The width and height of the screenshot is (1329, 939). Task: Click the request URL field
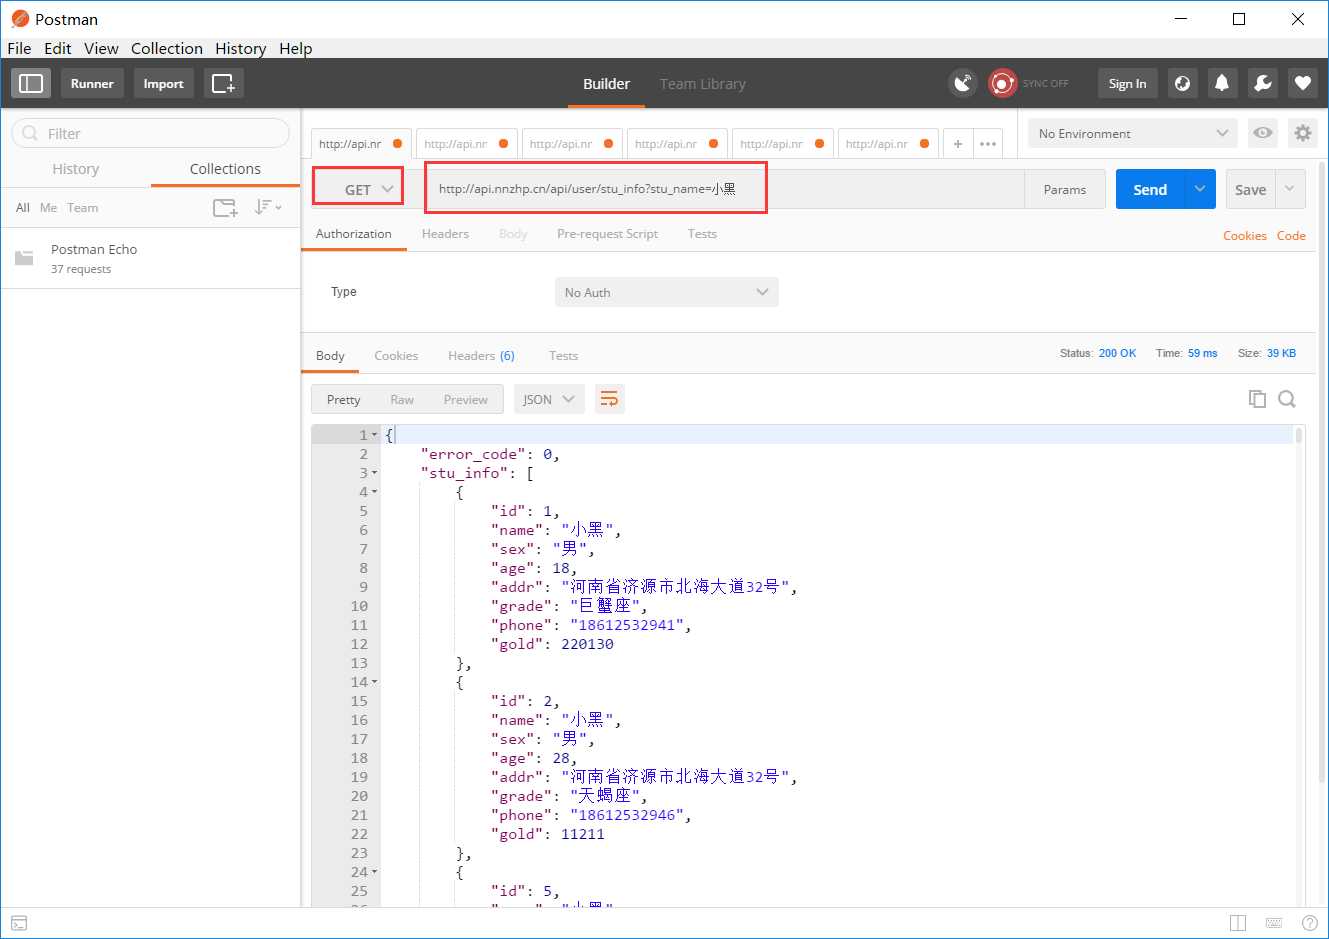[725, 188]
